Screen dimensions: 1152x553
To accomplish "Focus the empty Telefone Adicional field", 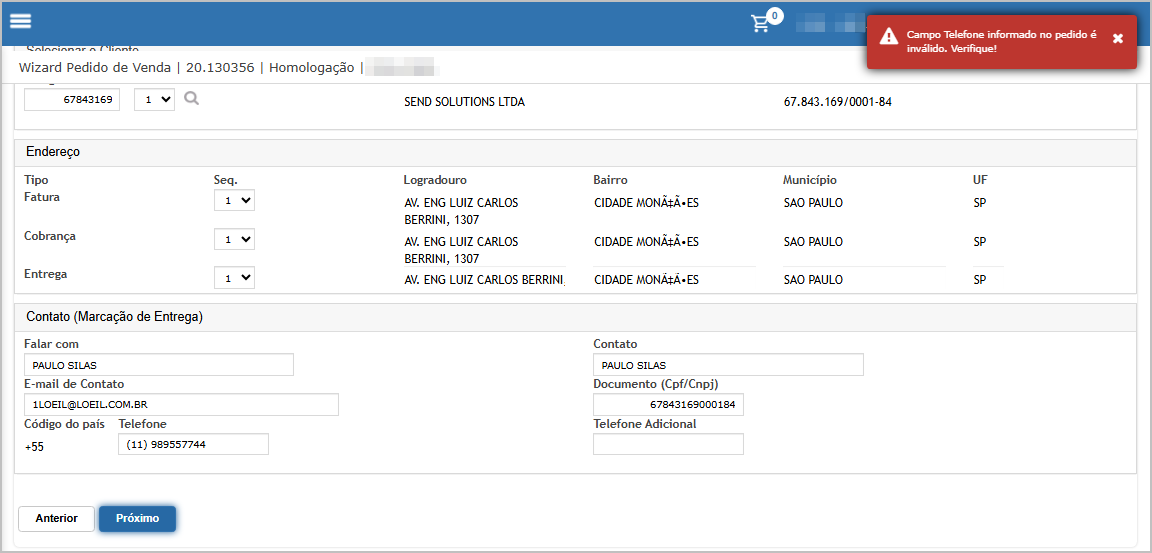I will click(x=668, y=444).
